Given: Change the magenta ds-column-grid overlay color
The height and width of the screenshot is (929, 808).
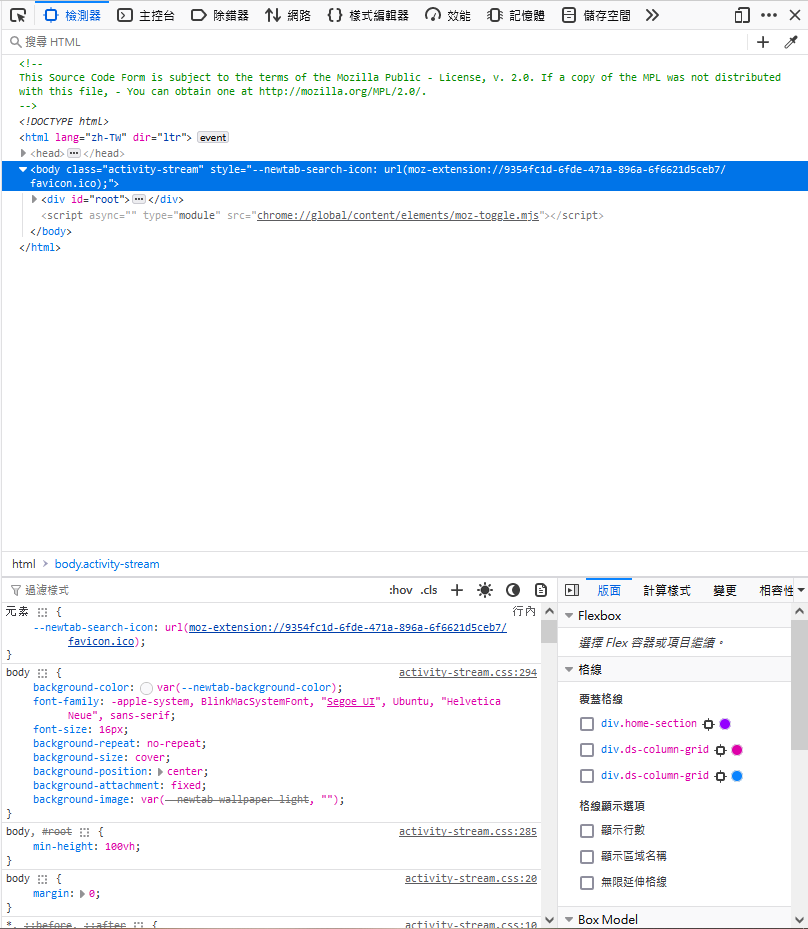Looking at the screenshot, I should [738, 750].
